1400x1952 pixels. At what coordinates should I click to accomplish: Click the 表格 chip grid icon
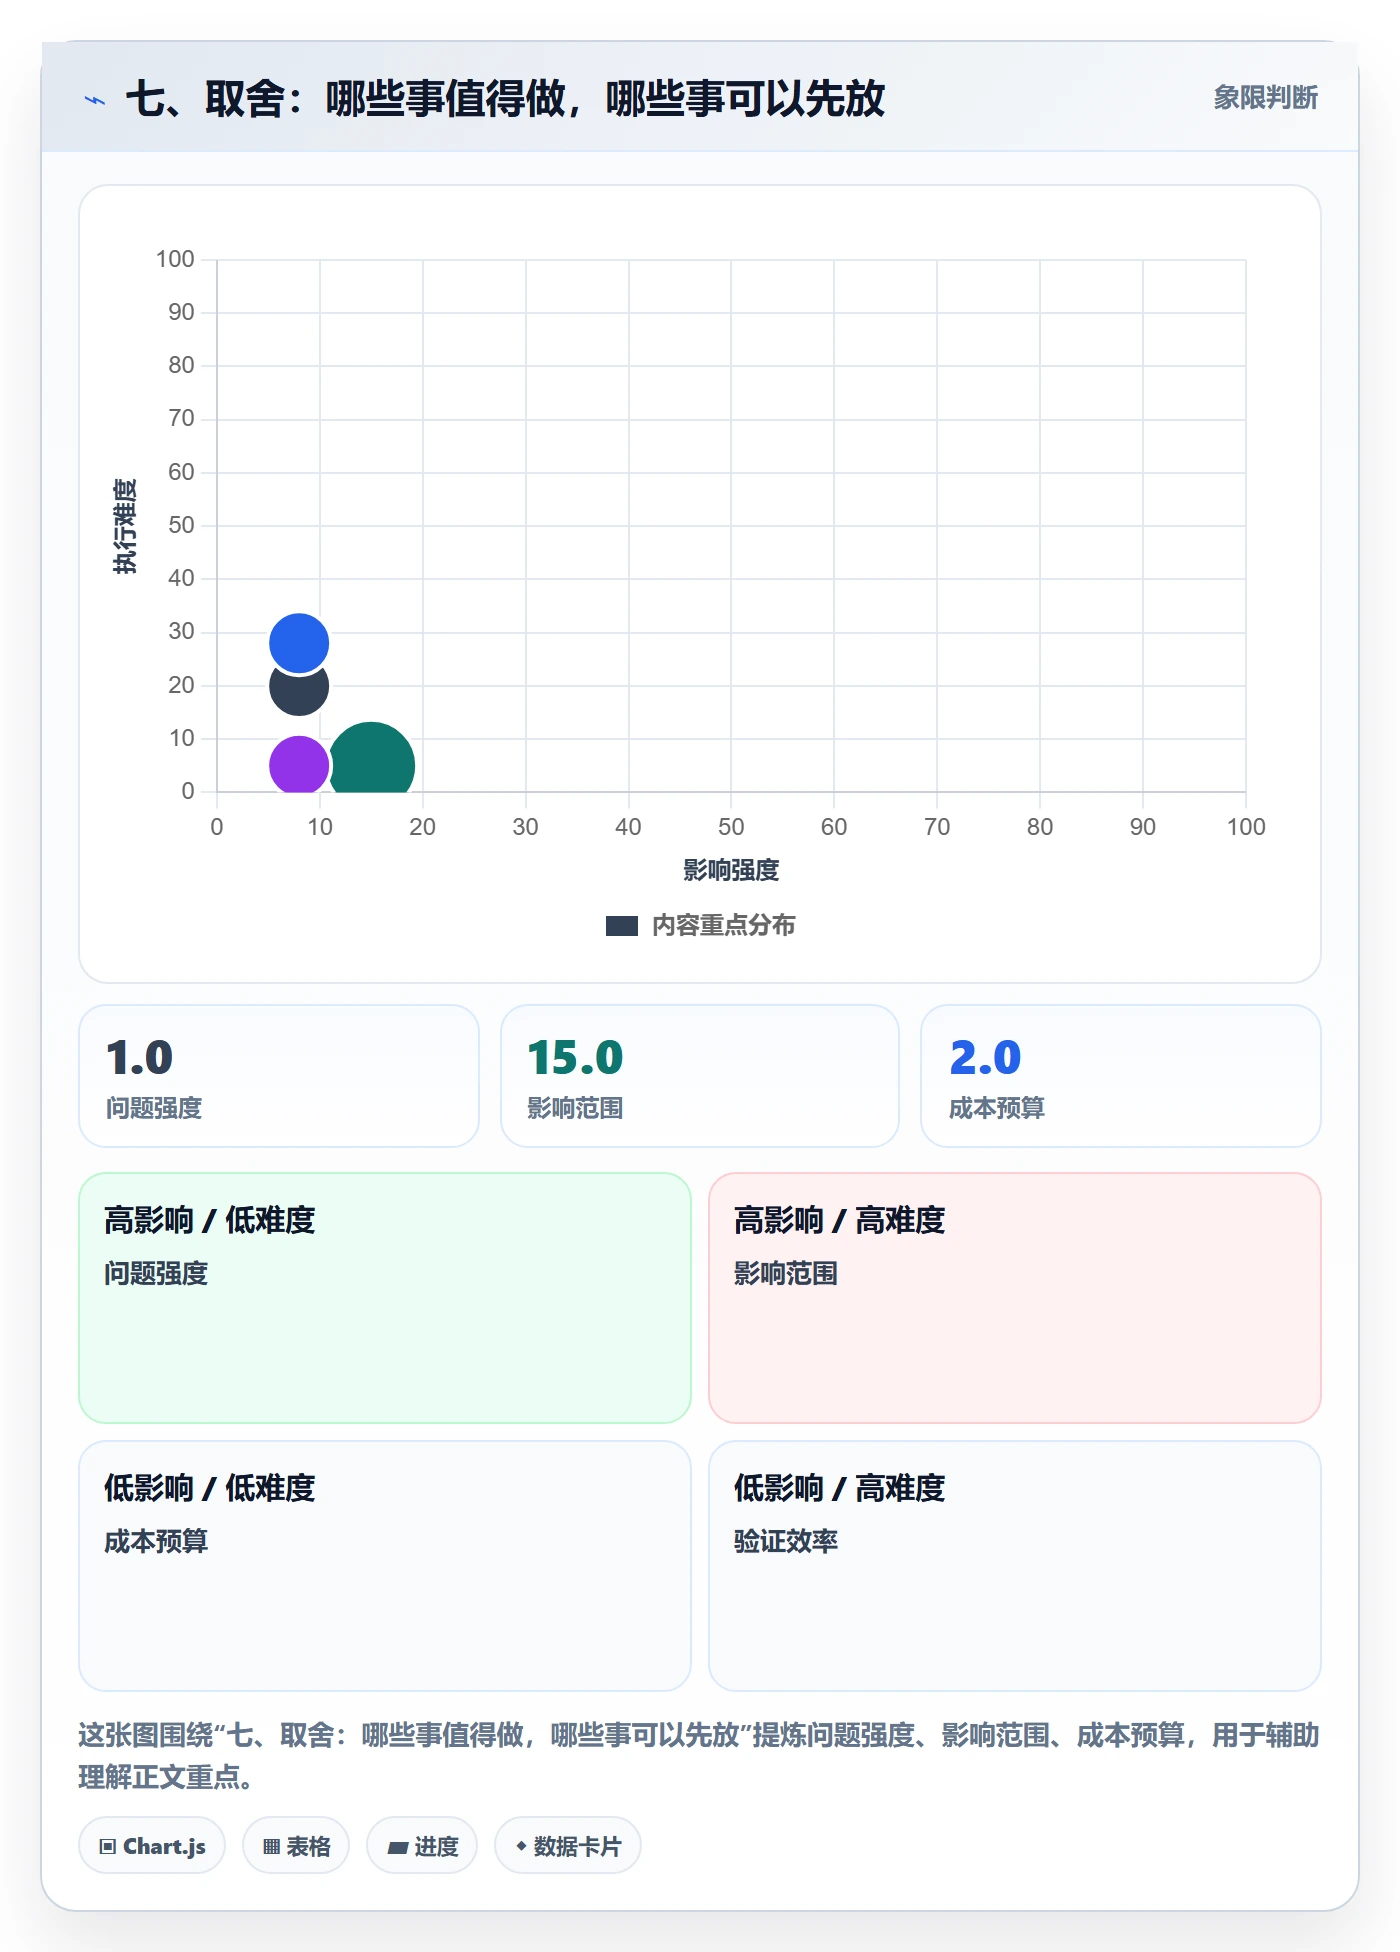pyautogui.click(x=271, y=1847)
